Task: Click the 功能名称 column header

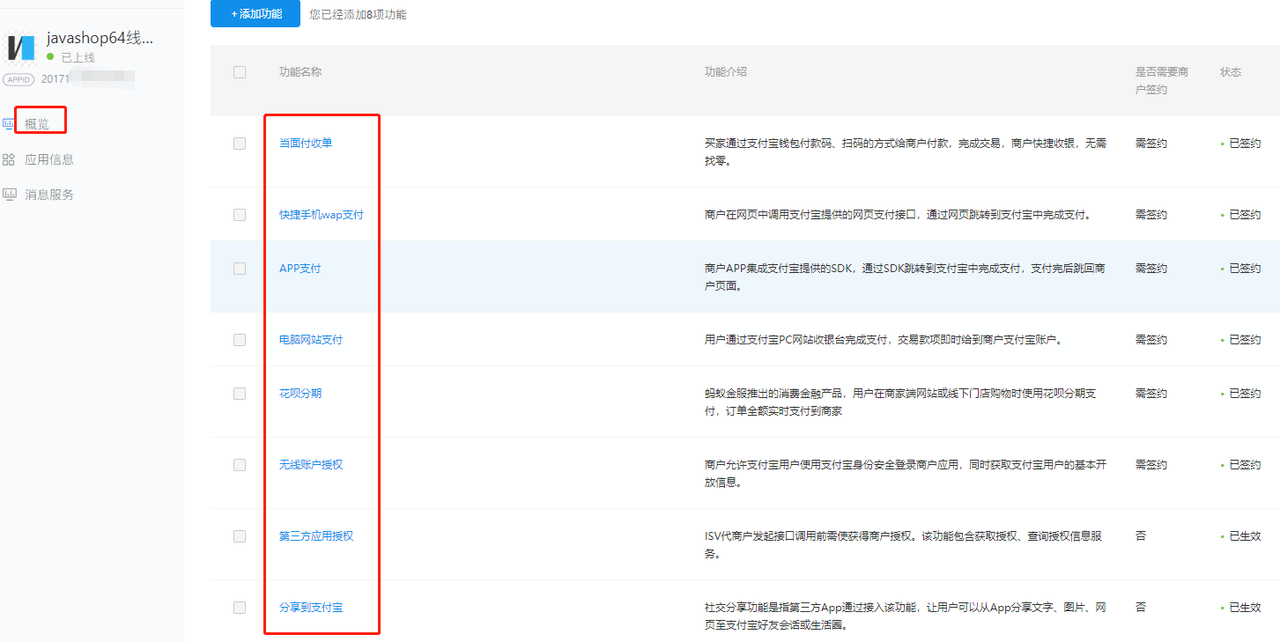Action: point(300,72)
